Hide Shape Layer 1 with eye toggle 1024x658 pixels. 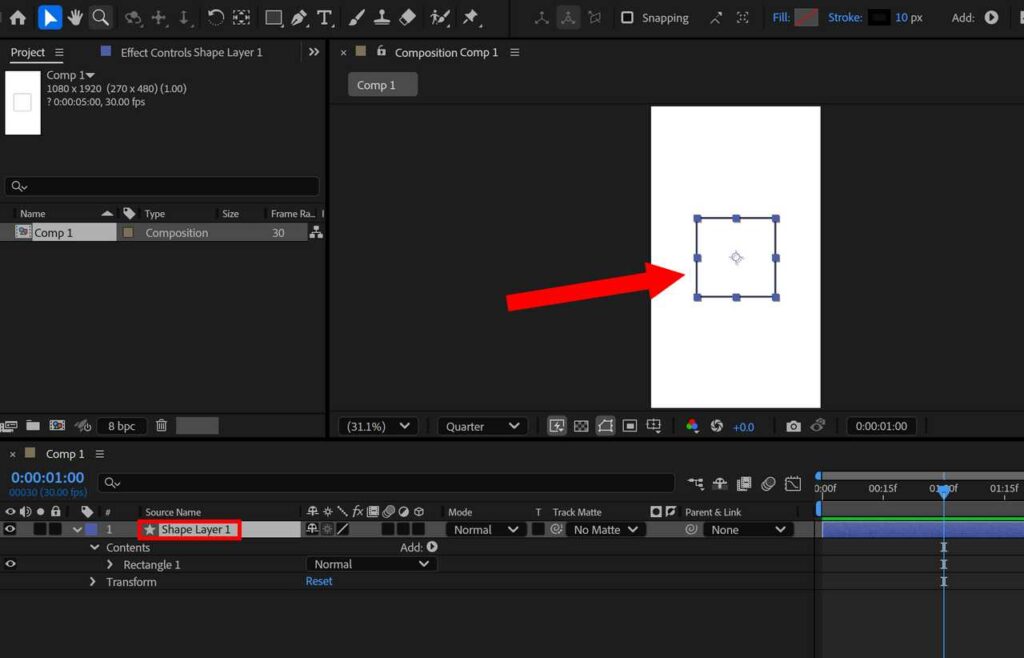click(x=10, y=529)
